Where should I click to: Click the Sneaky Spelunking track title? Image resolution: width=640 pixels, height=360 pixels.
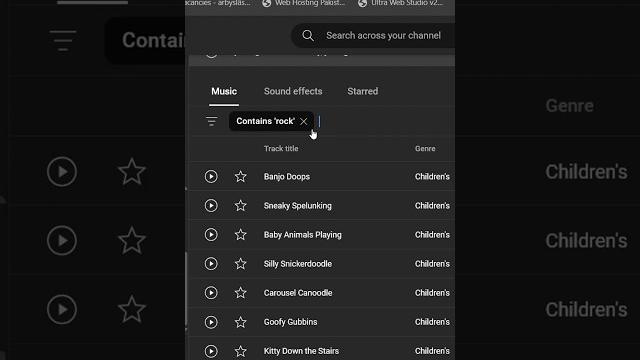[x=298, y=206]
